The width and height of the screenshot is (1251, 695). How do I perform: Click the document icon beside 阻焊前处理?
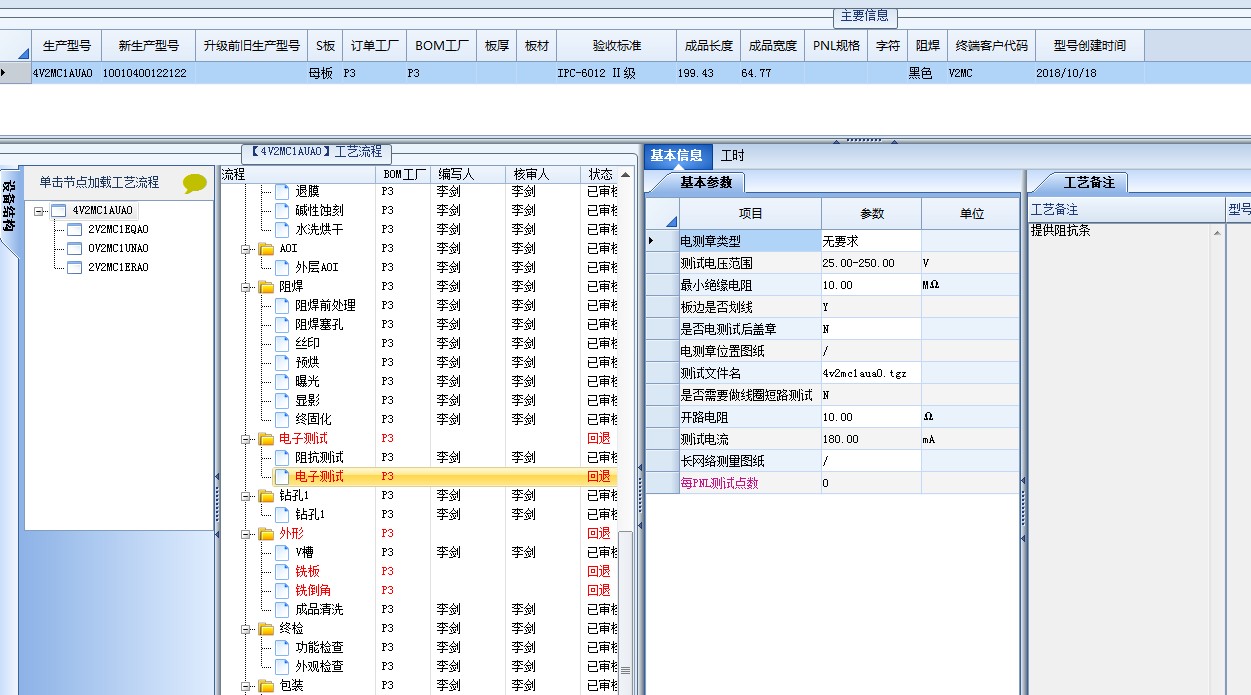(282, 305)
